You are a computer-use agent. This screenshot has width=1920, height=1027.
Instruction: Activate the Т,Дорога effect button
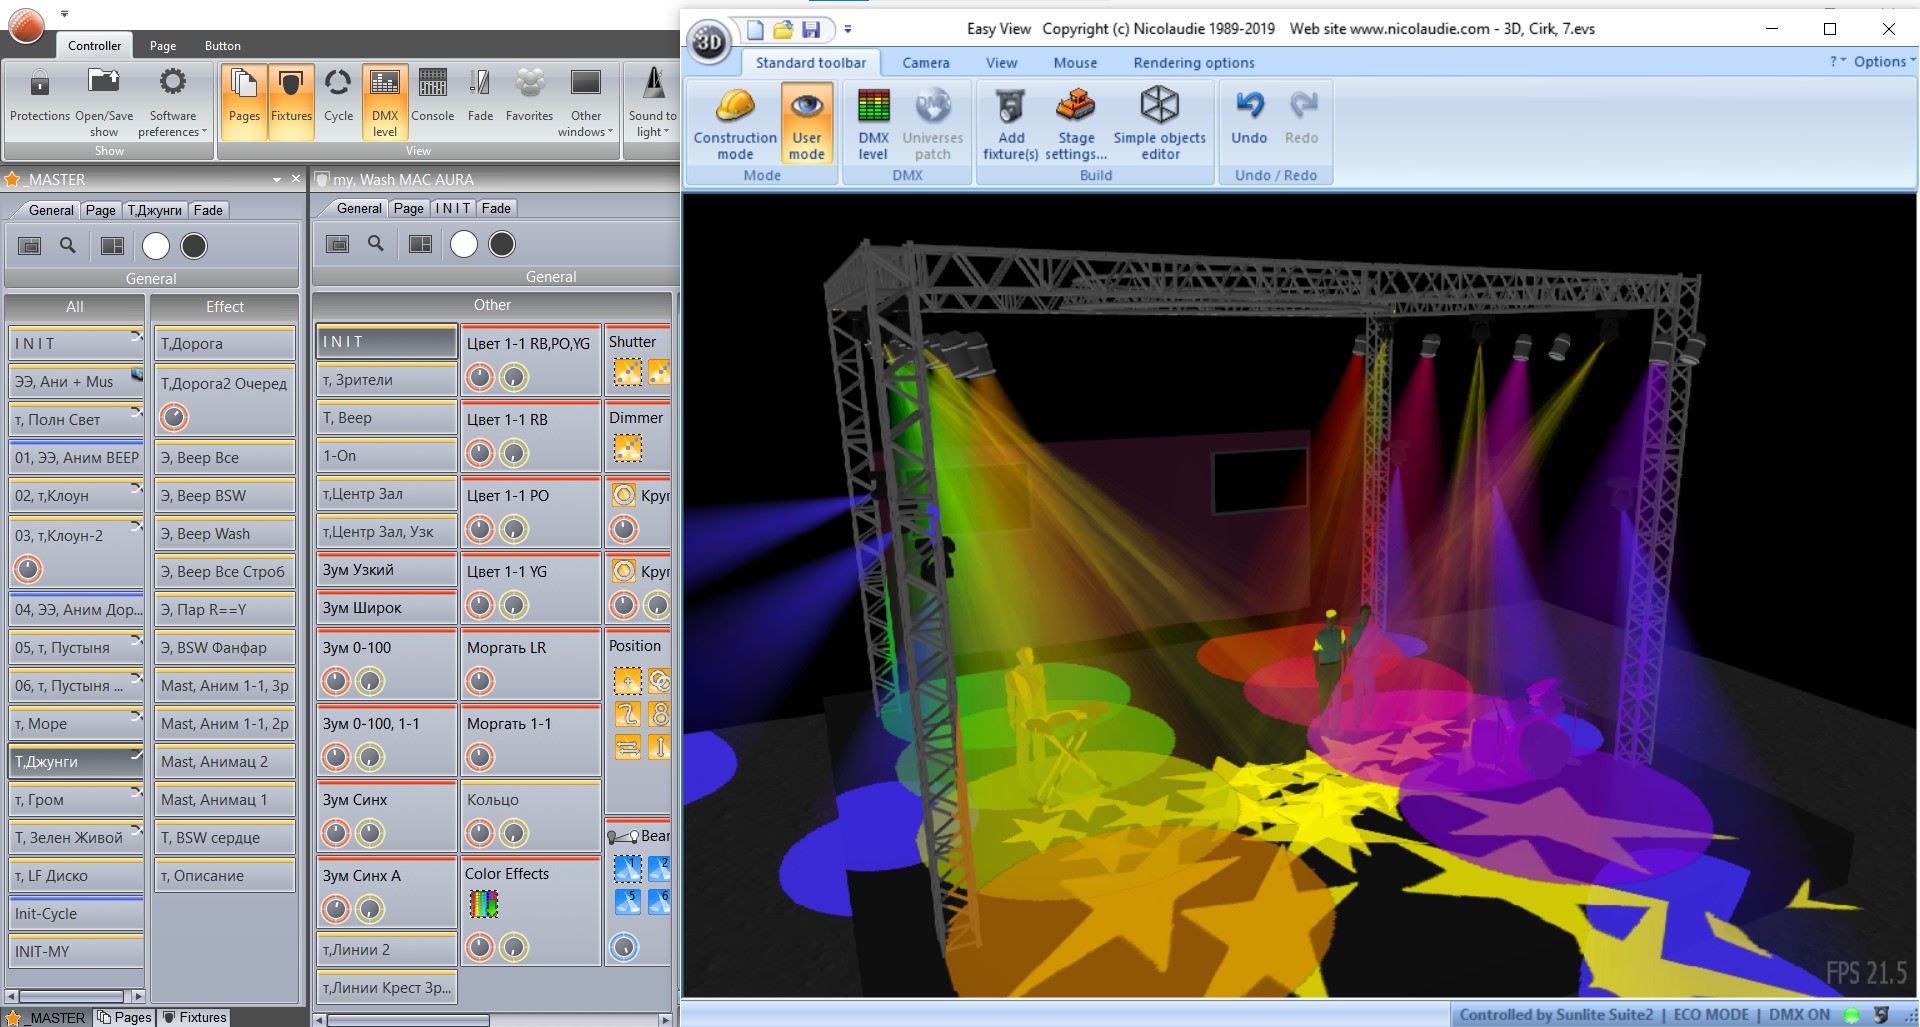tap(225, 343)
